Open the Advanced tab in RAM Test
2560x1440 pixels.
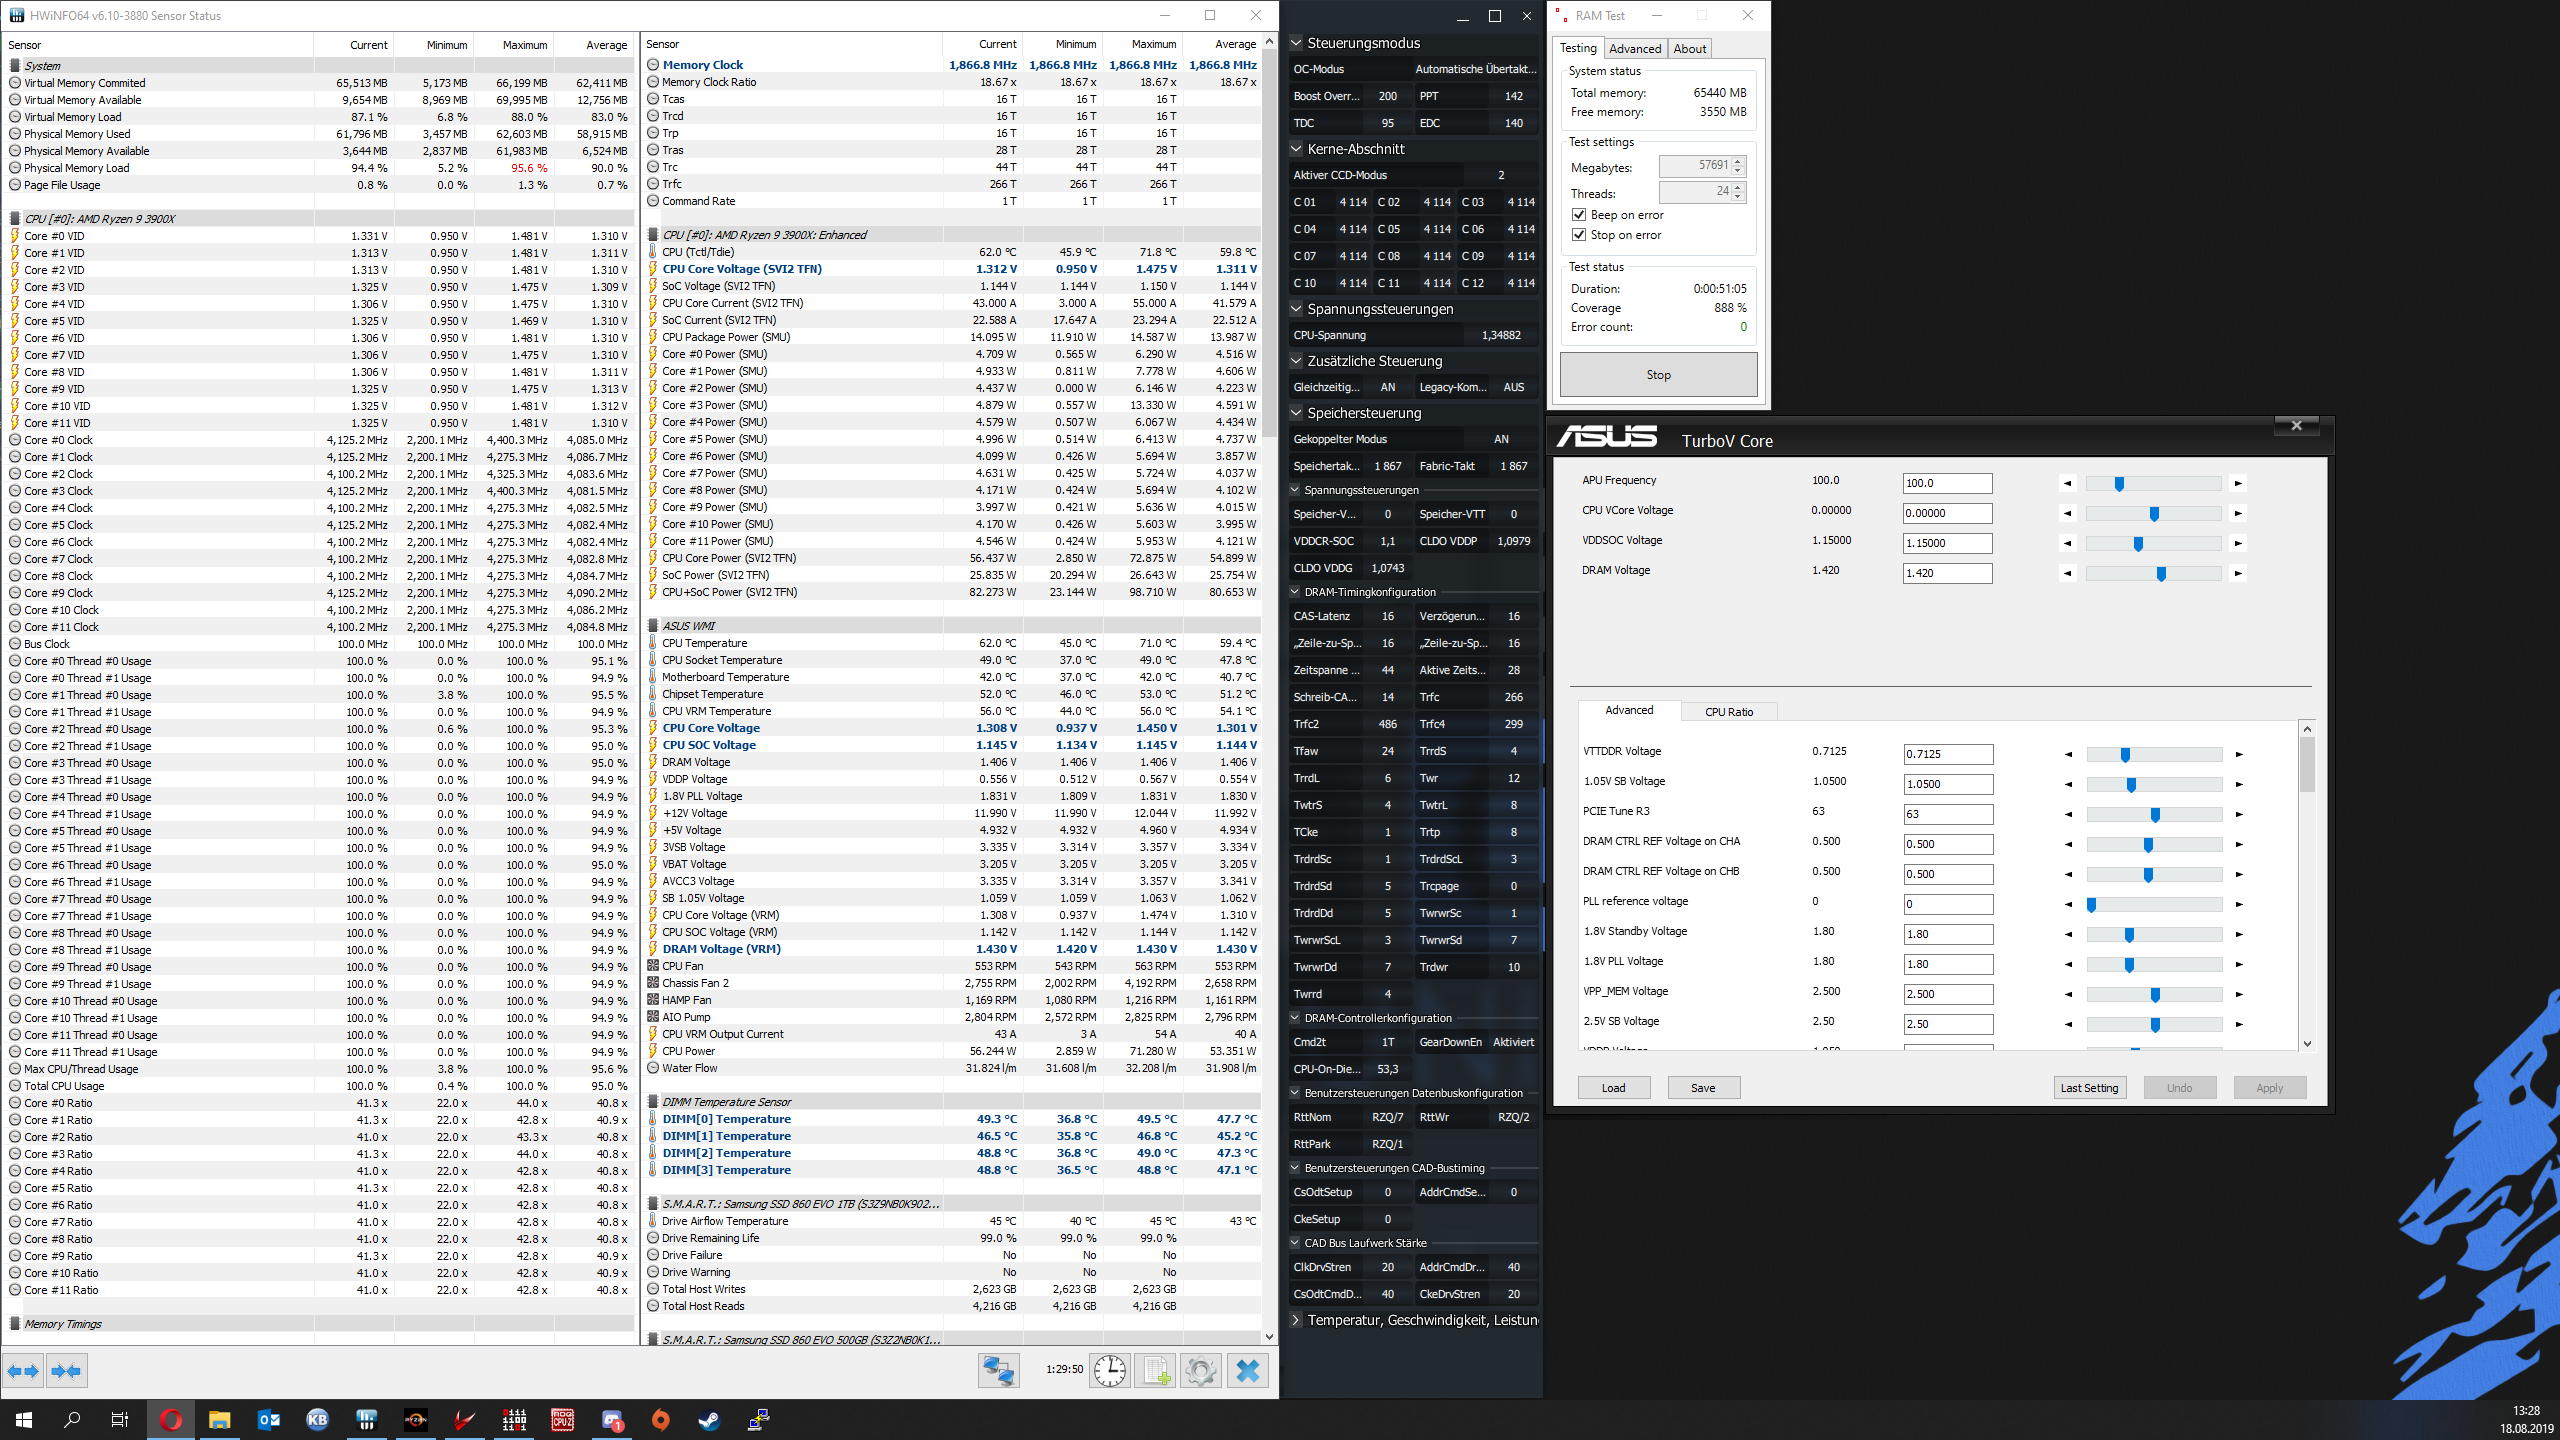[1634, 49]
